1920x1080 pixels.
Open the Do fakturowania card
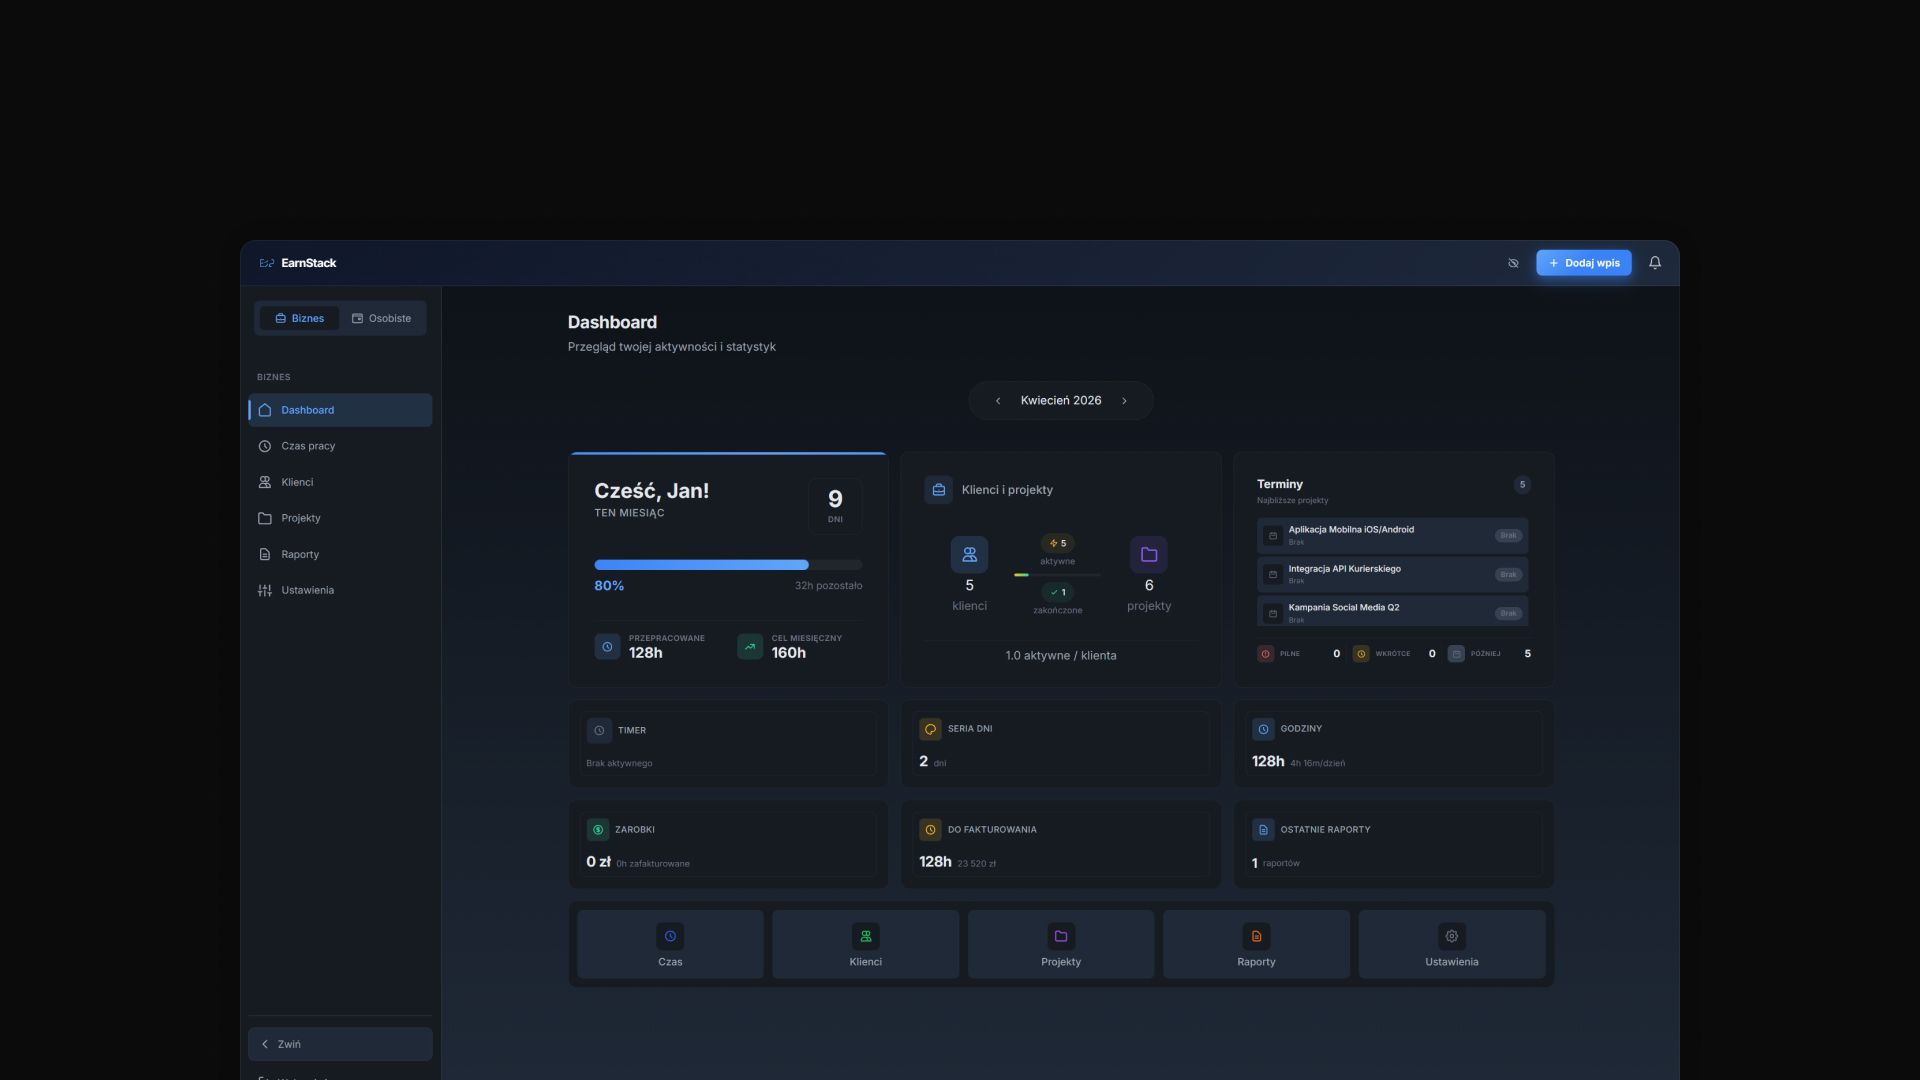[1061, 844]
